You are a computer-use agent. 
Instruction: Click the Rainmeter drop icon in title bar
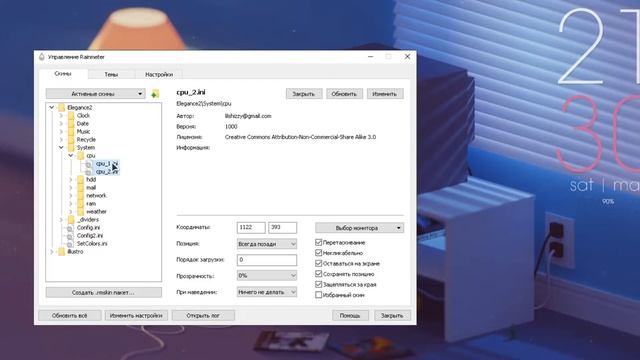42,57
